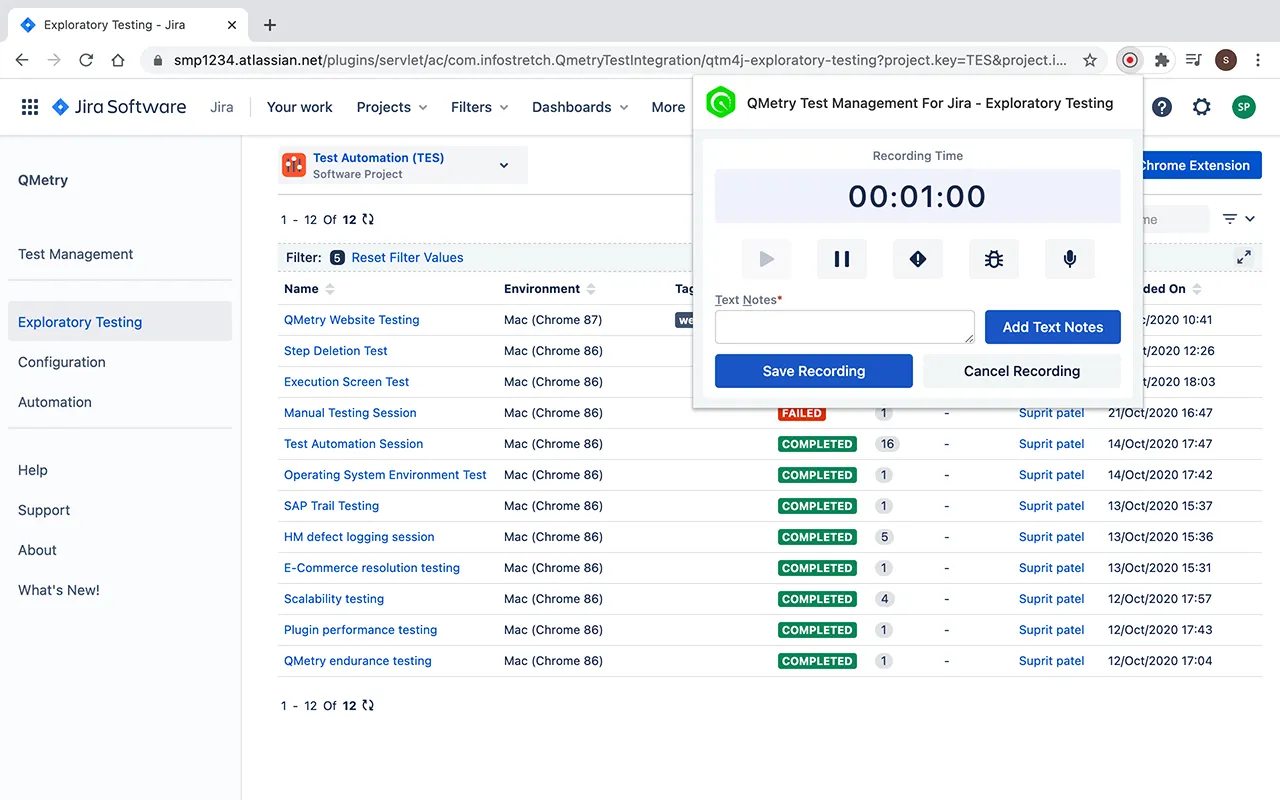Open About in sidebar
1280x800 pixels.
click(x=37, y=550)
